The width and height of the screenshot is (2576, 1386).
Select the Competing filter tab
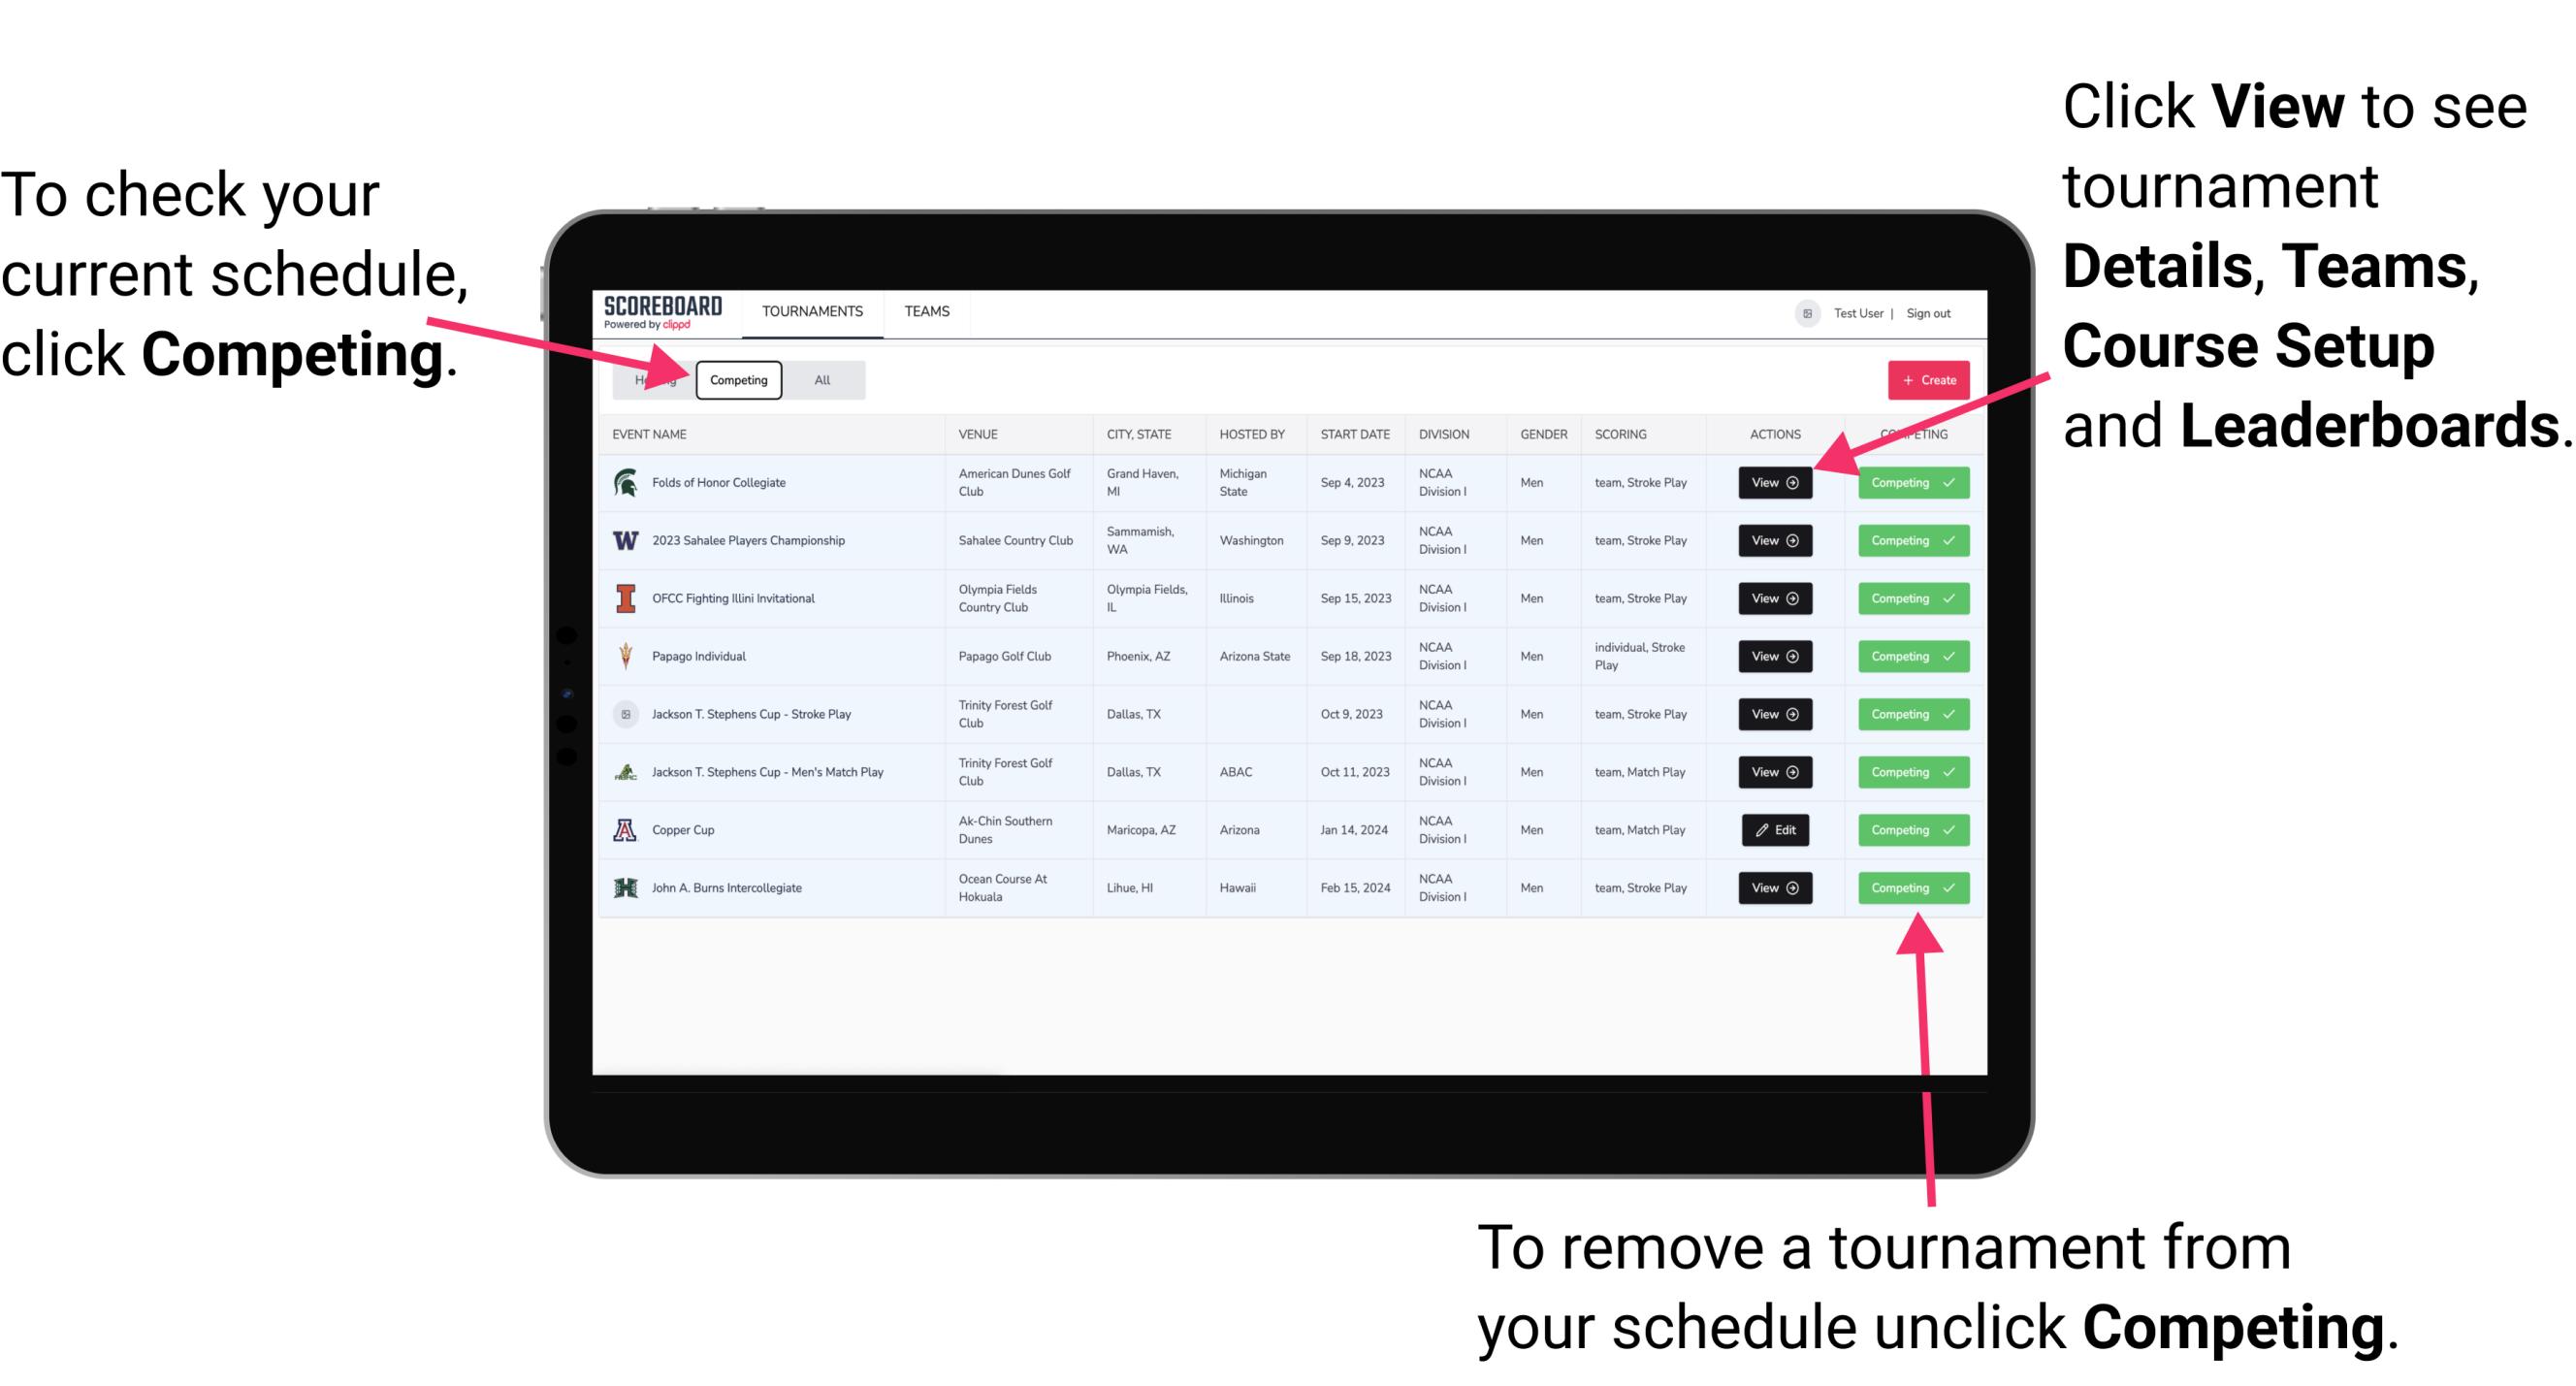pos(737,379)
